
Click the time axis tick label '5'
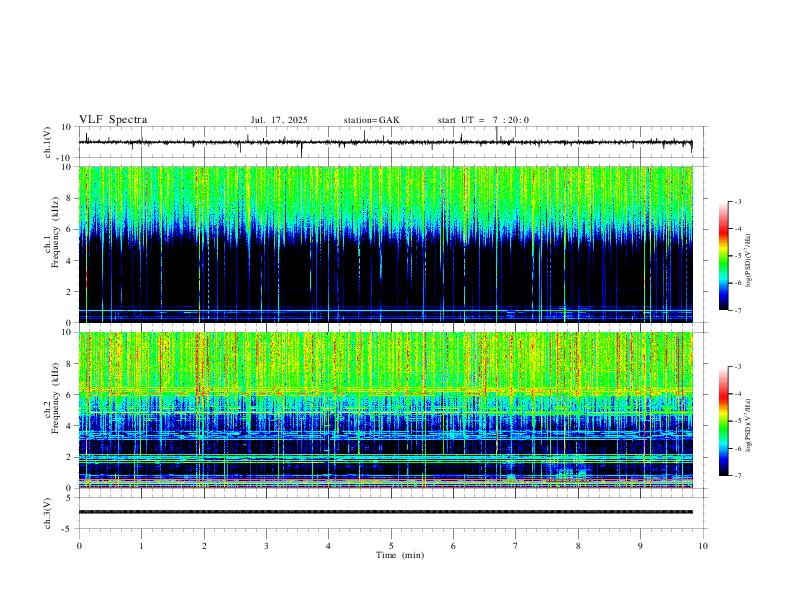391,546
